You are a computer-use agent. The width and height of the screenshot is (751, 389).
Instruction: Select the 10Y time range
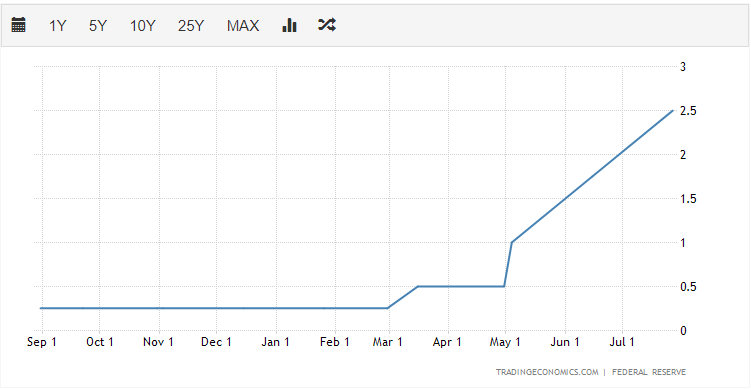click(143, 26)
